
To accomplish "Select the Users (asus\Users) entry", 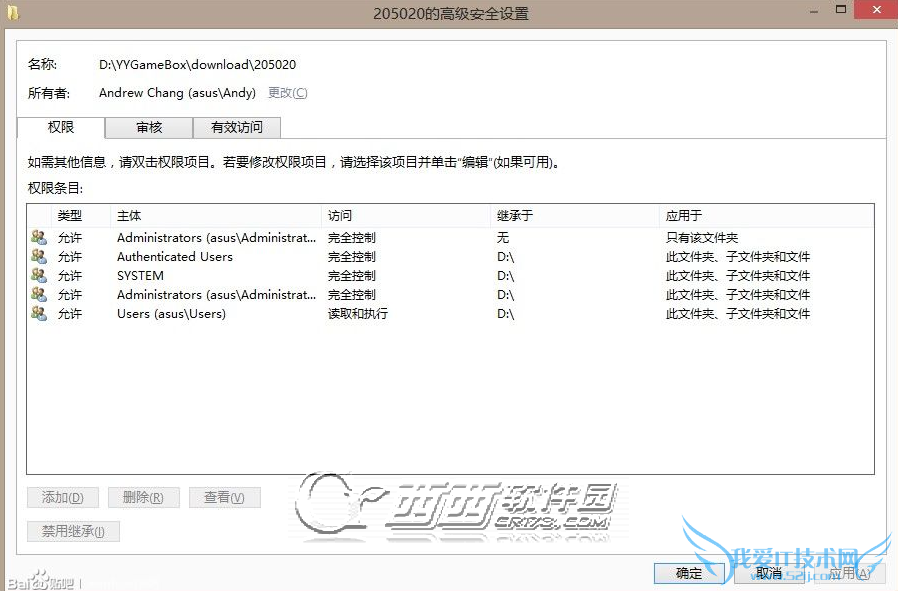I will 450,313.
